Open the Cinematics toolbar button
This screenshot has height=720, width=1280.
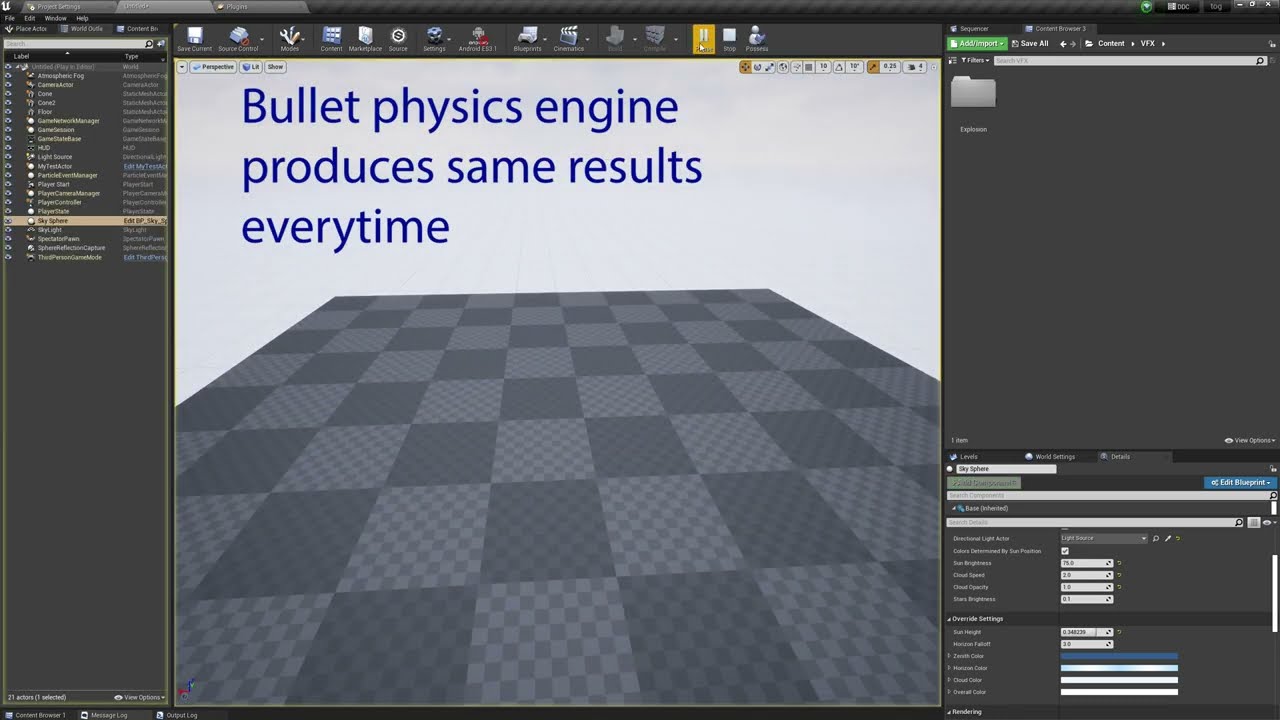568,39
